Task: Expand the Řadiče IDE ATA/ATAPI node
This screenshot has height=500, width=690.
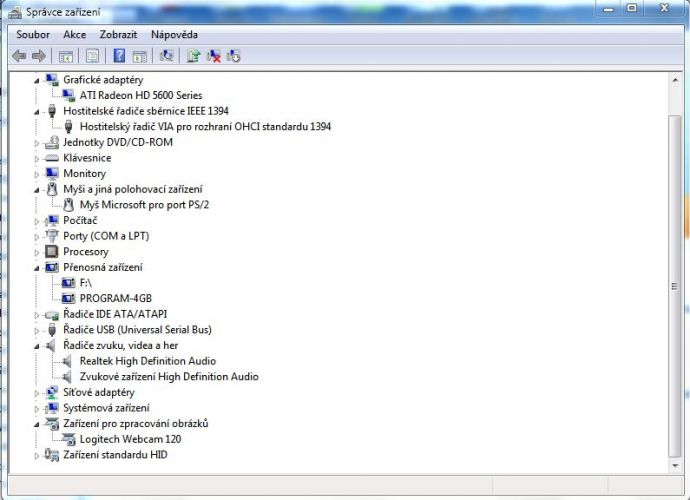Action: point(37,315)
